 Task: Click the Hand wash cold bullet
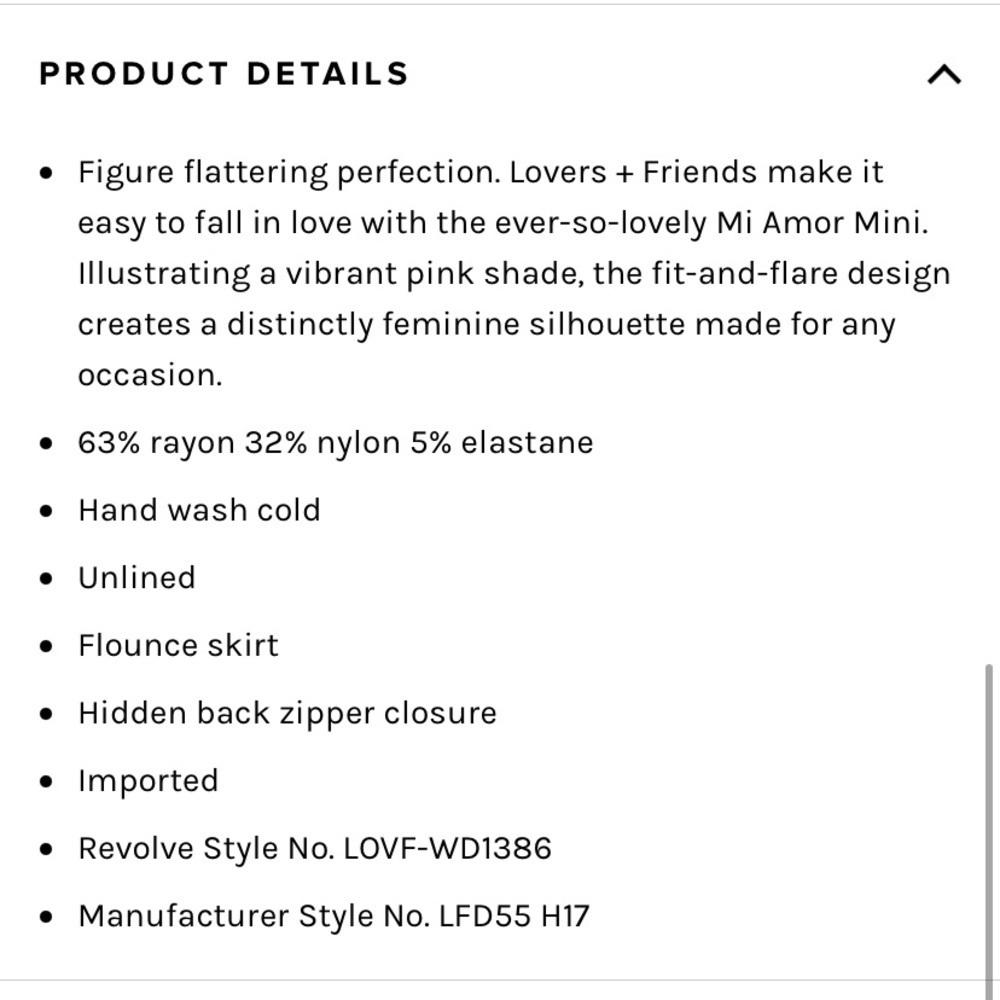[x=199, y=510]
